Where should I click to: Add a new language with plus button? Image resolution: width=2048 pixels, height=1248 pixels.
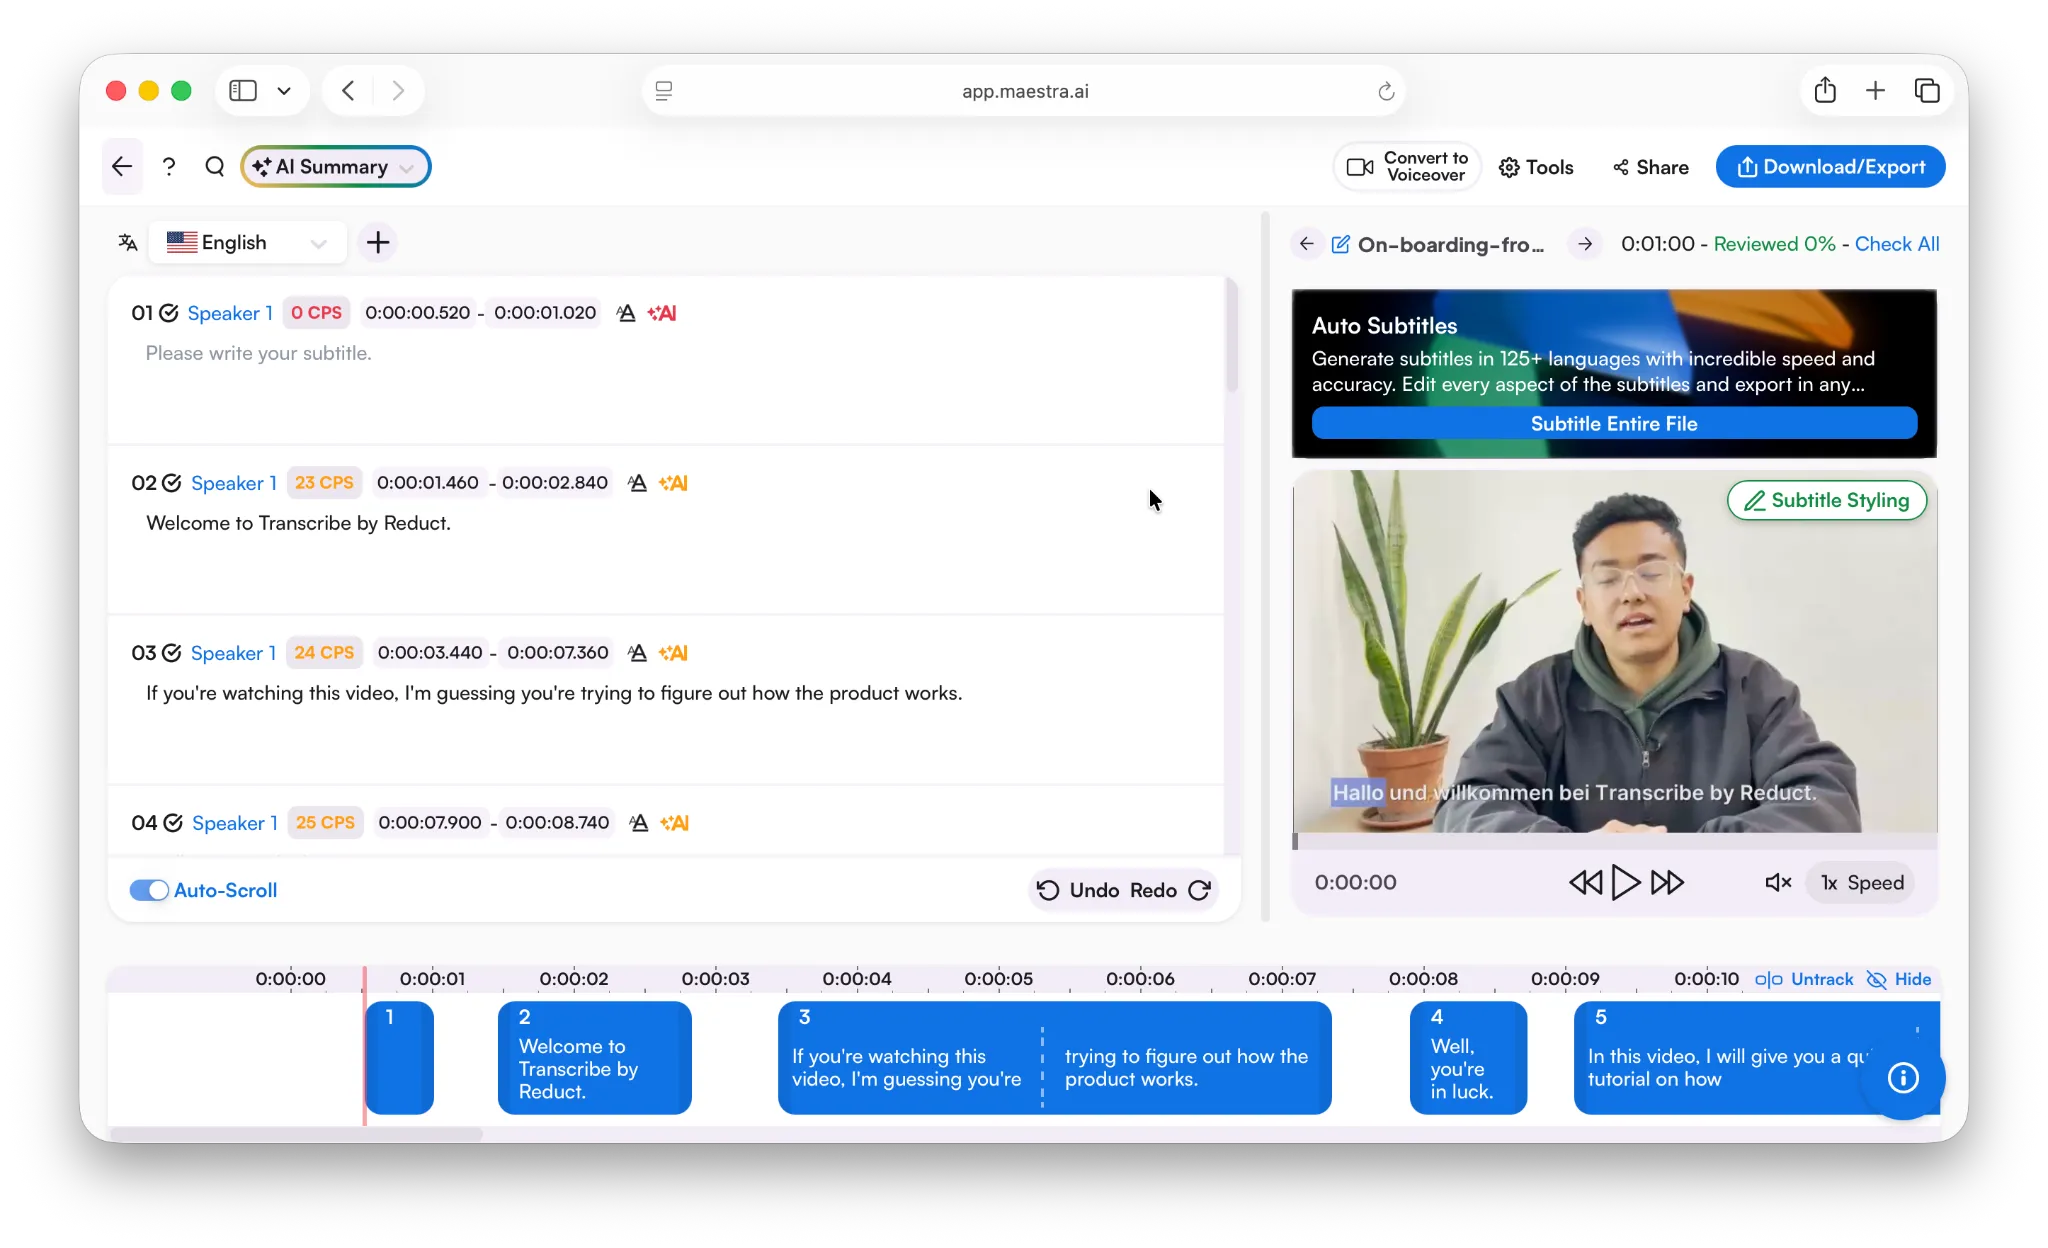pos(378,243)
